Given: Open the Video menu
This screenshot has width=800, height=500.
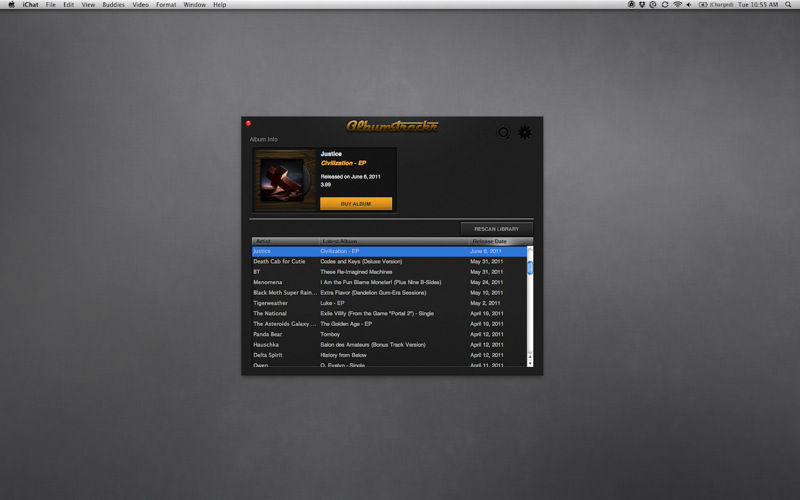Looking at the screenshot, I should click(140, 5).
